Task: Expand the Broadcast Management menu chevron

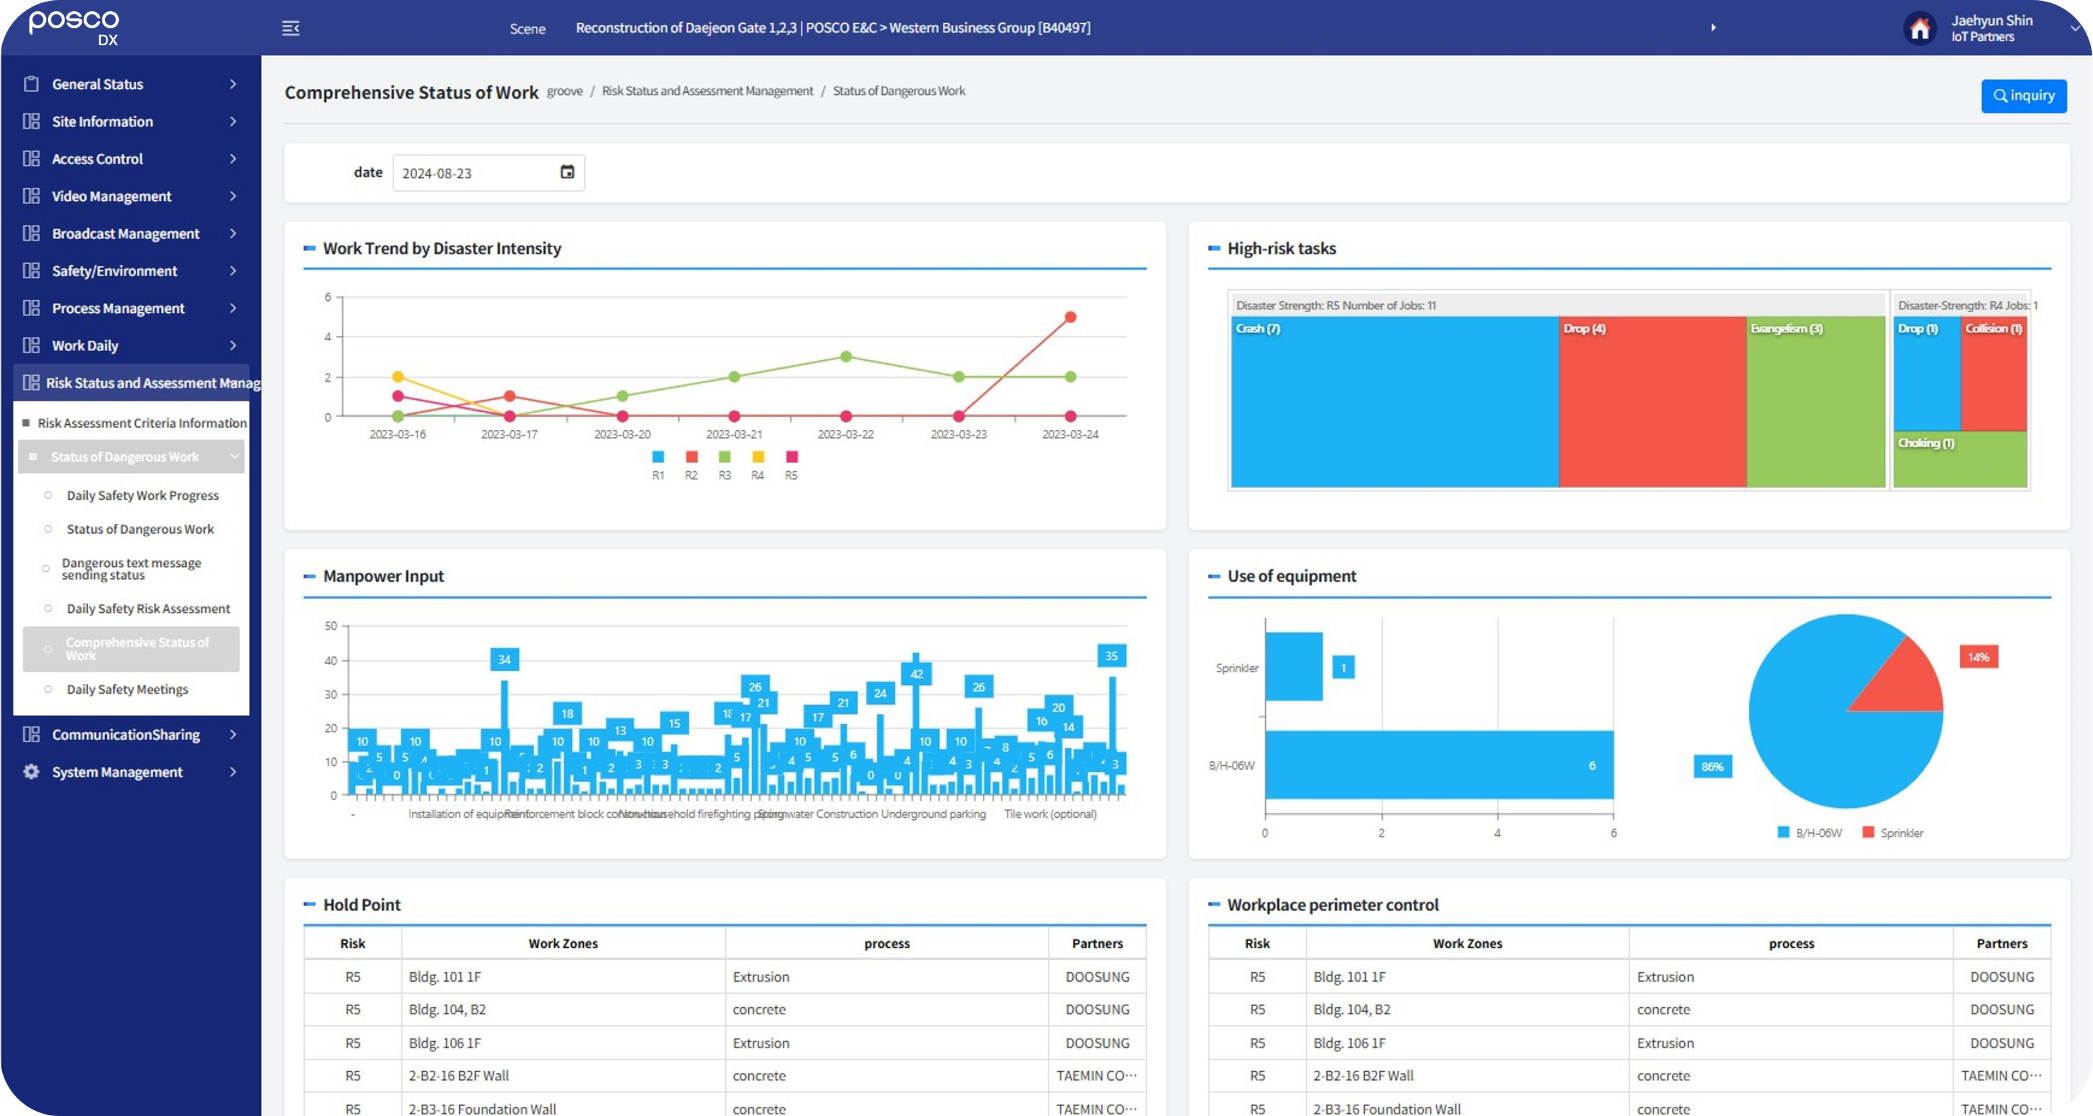Action: point(233,233)
